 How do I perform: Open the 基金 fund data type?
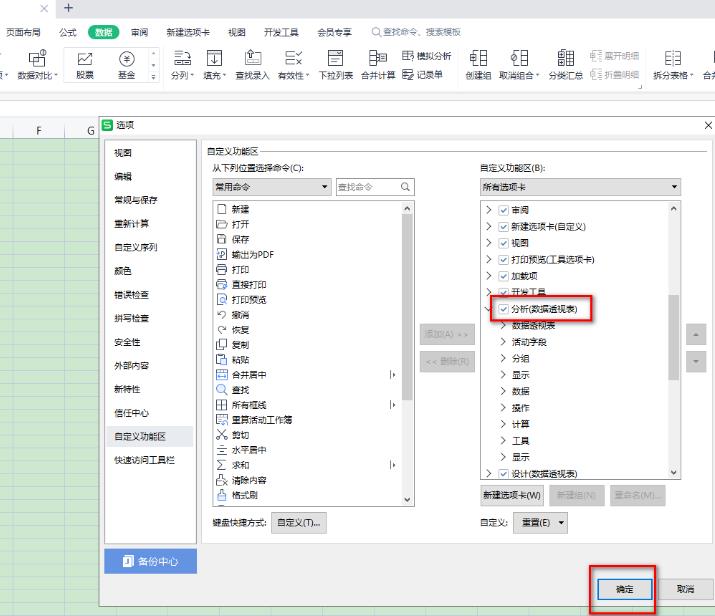127,64
